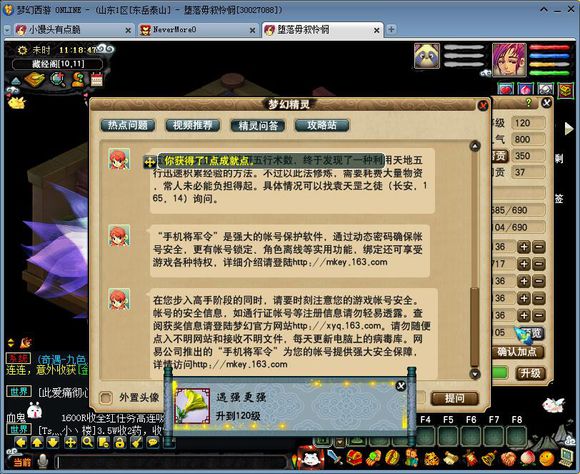Image resolution: width=580 pixels, height=474 pixels.
Task: Open the 攻略站 tab
Action: [x=322, y=125]
